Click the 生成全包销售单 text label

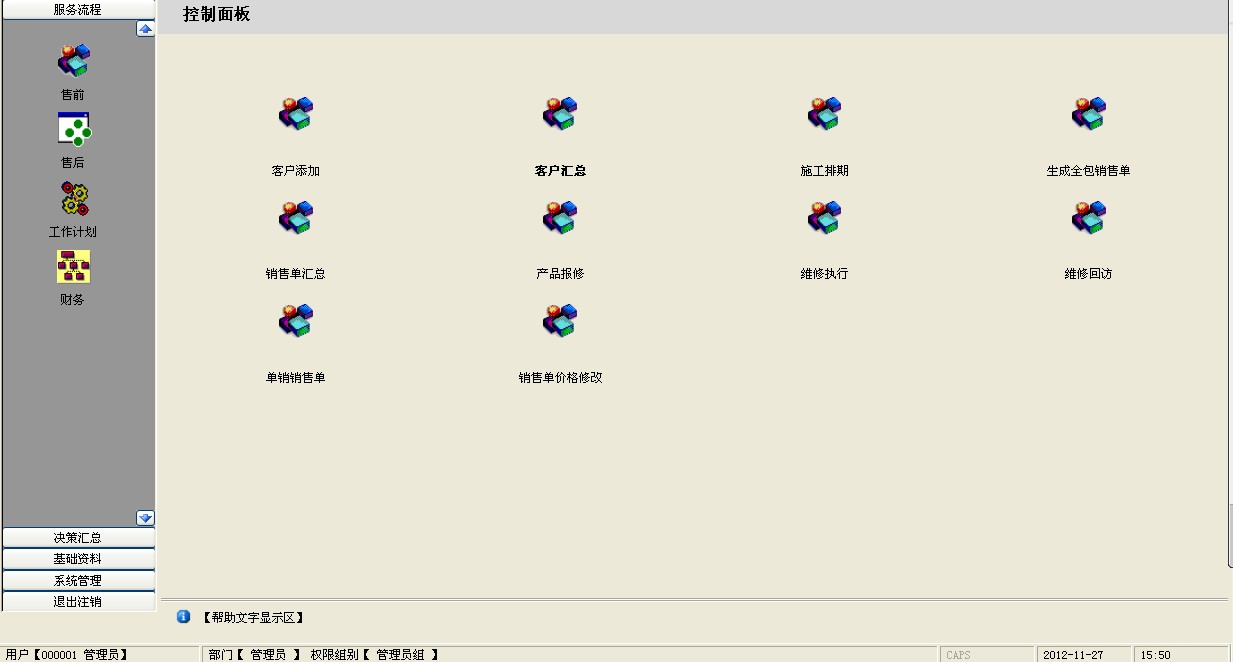tap(1089, 171)
